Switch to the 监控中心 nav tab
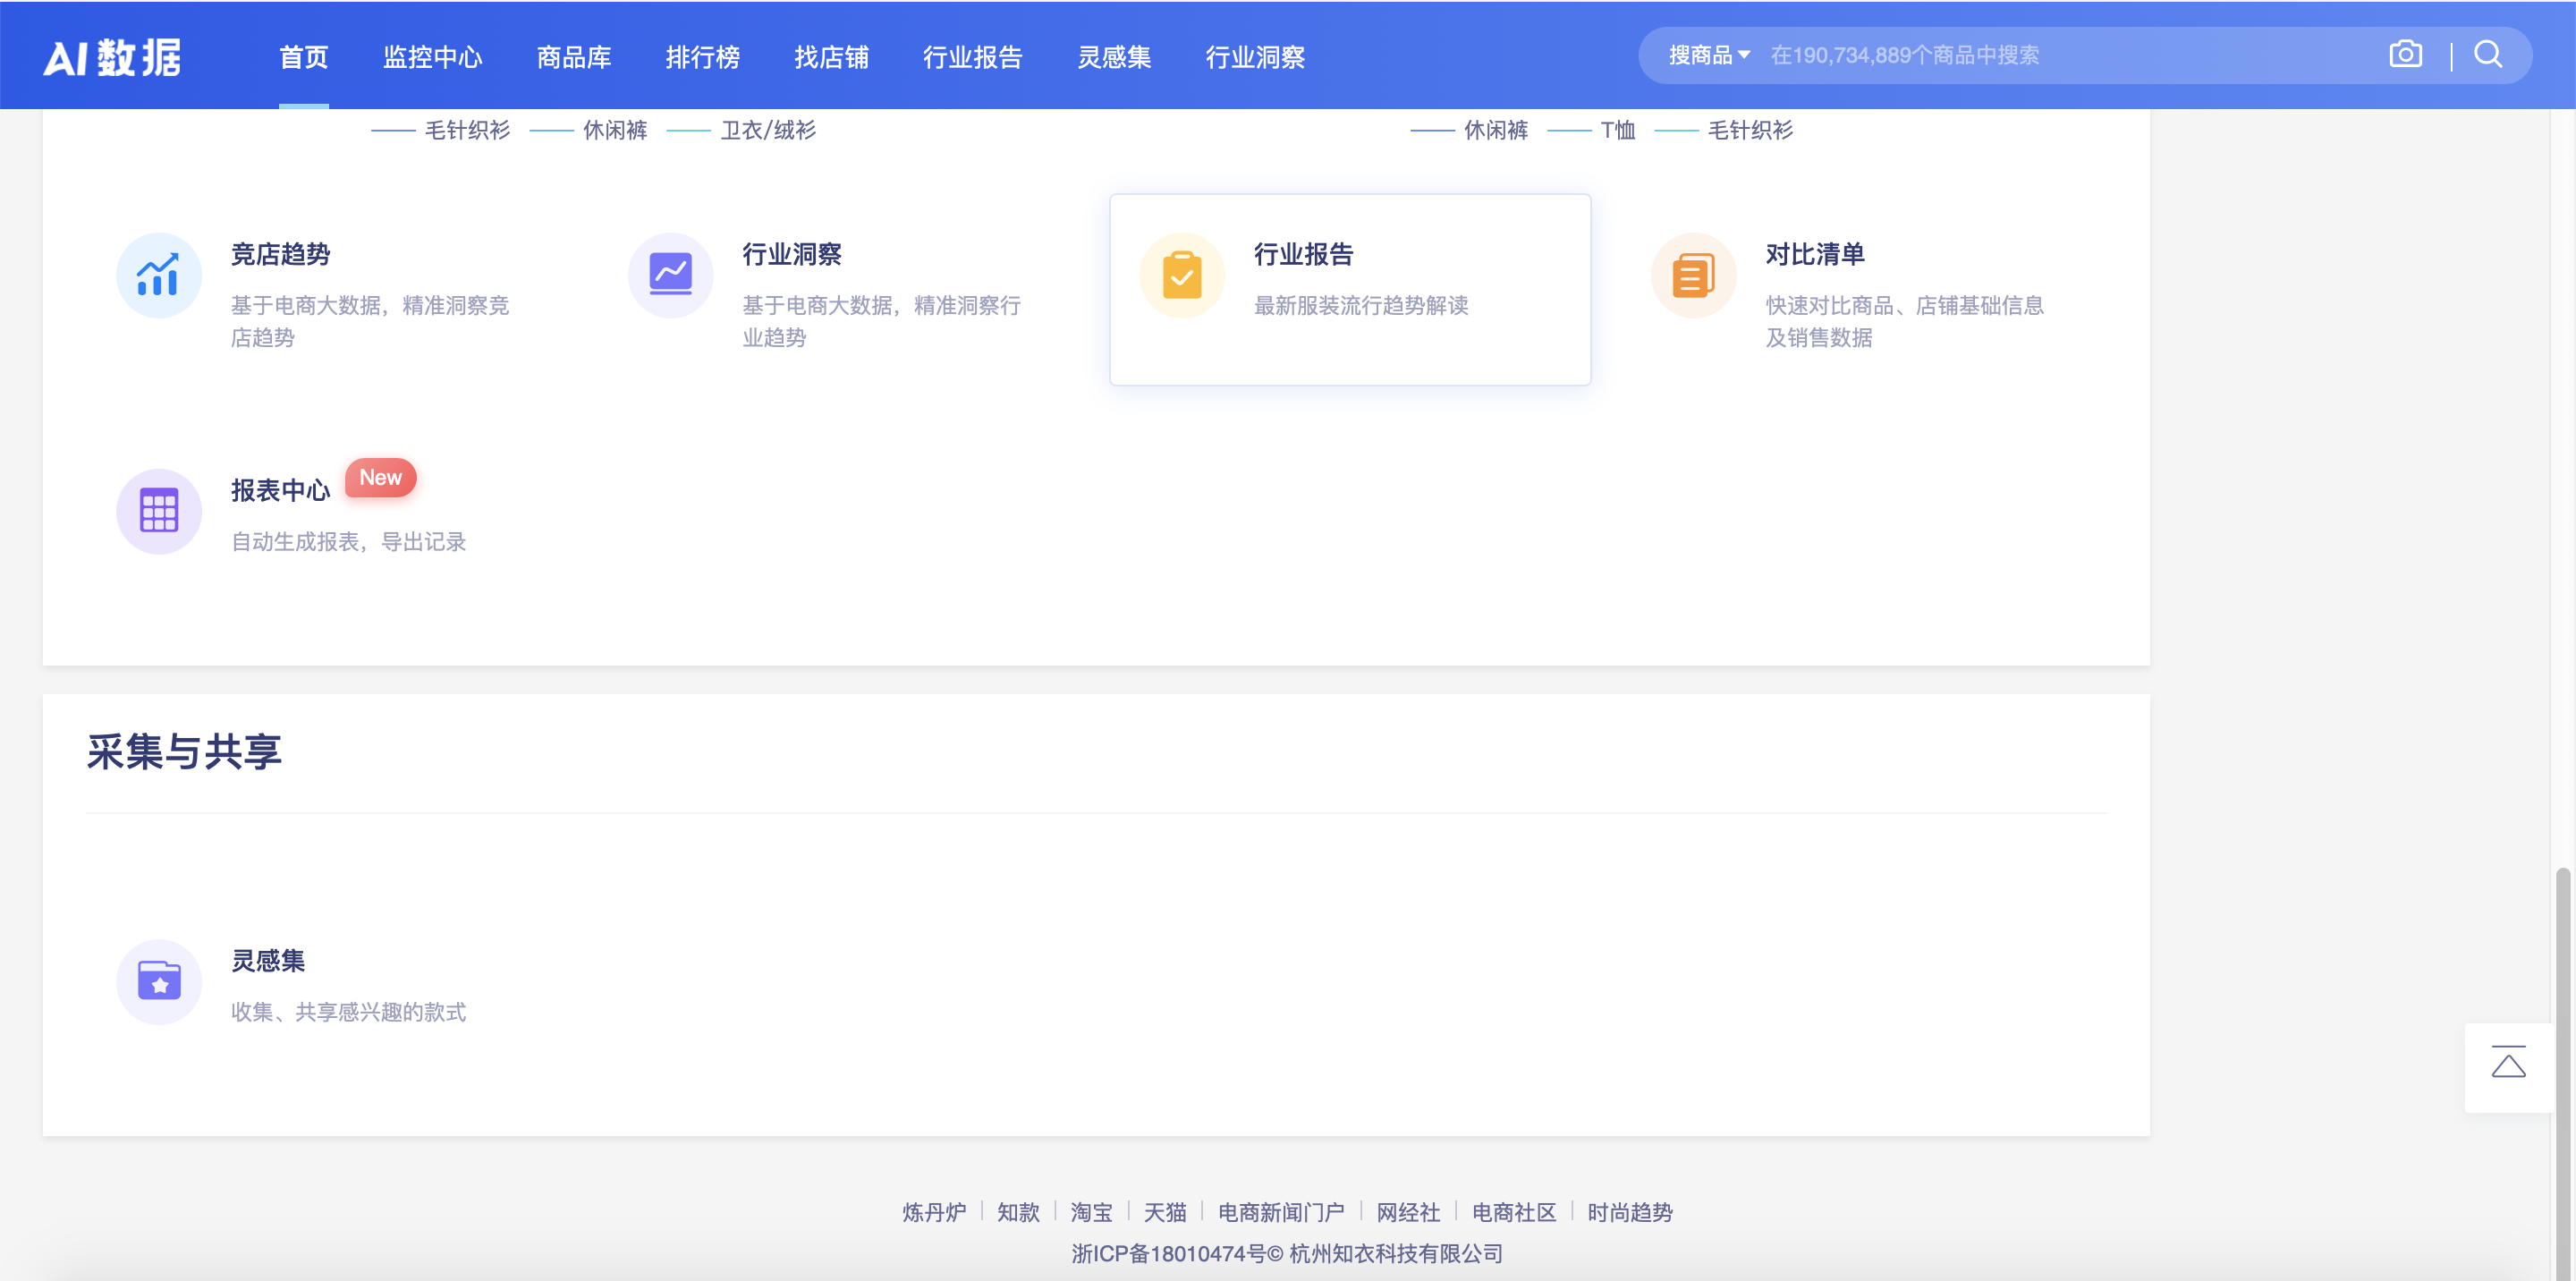This screenshot has width=2576, height=1281. 433,58
